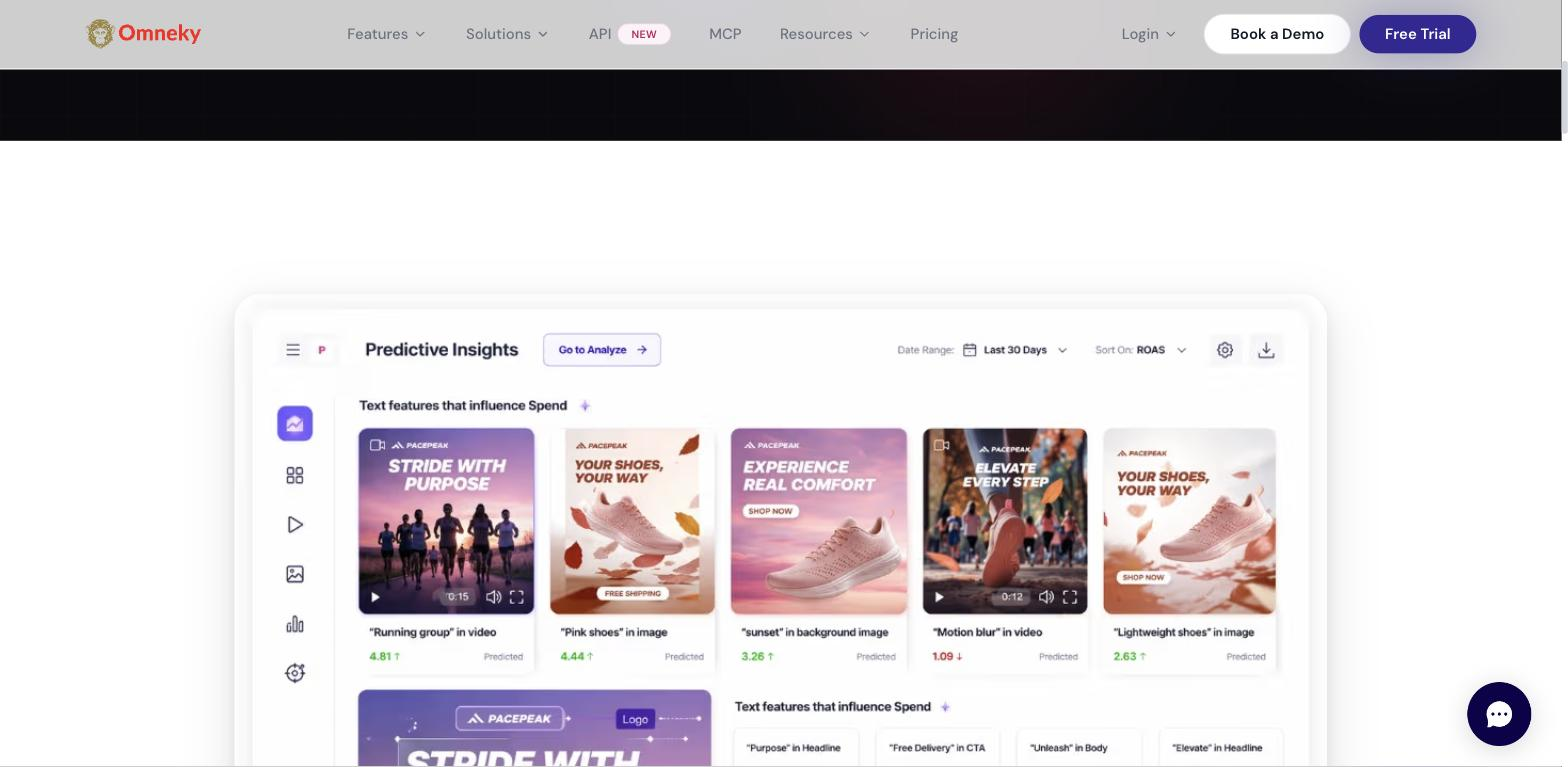This screenshot has height=767, width=1568.
Task: Click the target gear sidebar icon
Action: 295,673
